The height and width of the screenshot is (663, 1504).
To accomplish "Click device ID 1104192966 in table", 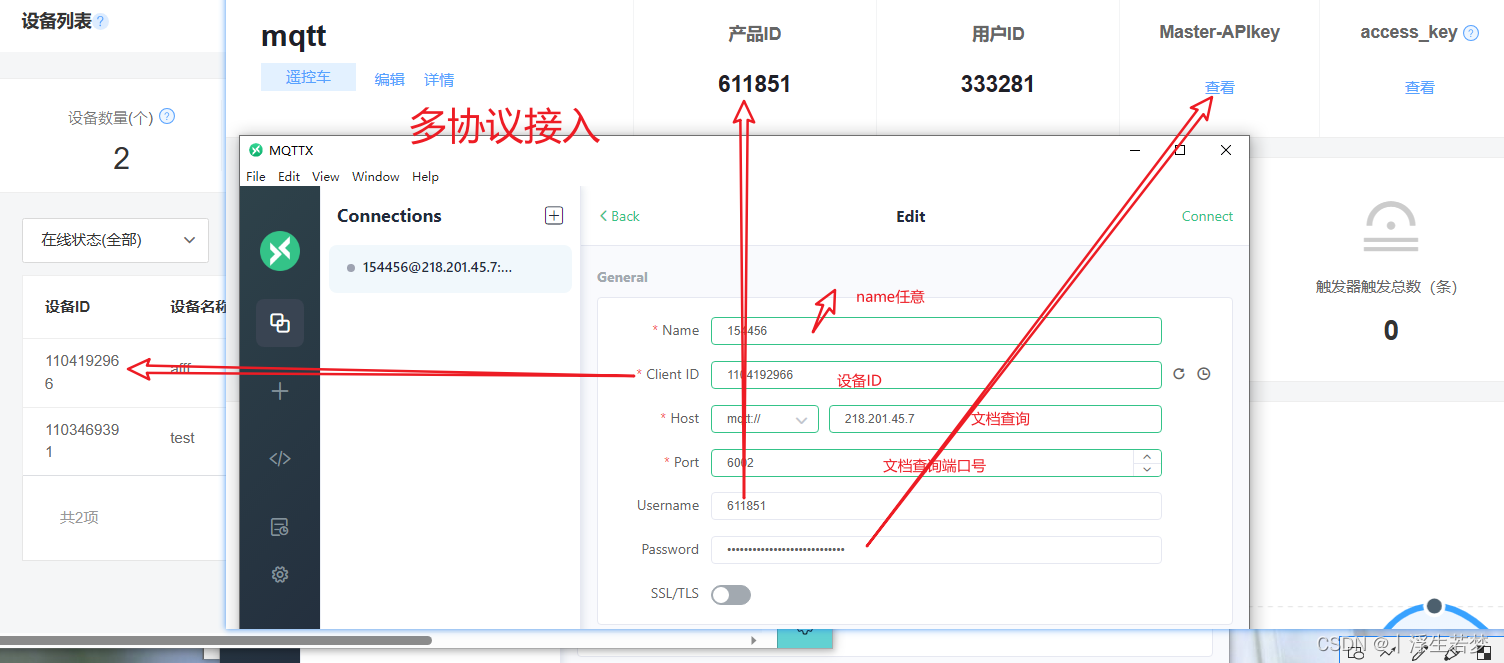I will pos(82,372).
